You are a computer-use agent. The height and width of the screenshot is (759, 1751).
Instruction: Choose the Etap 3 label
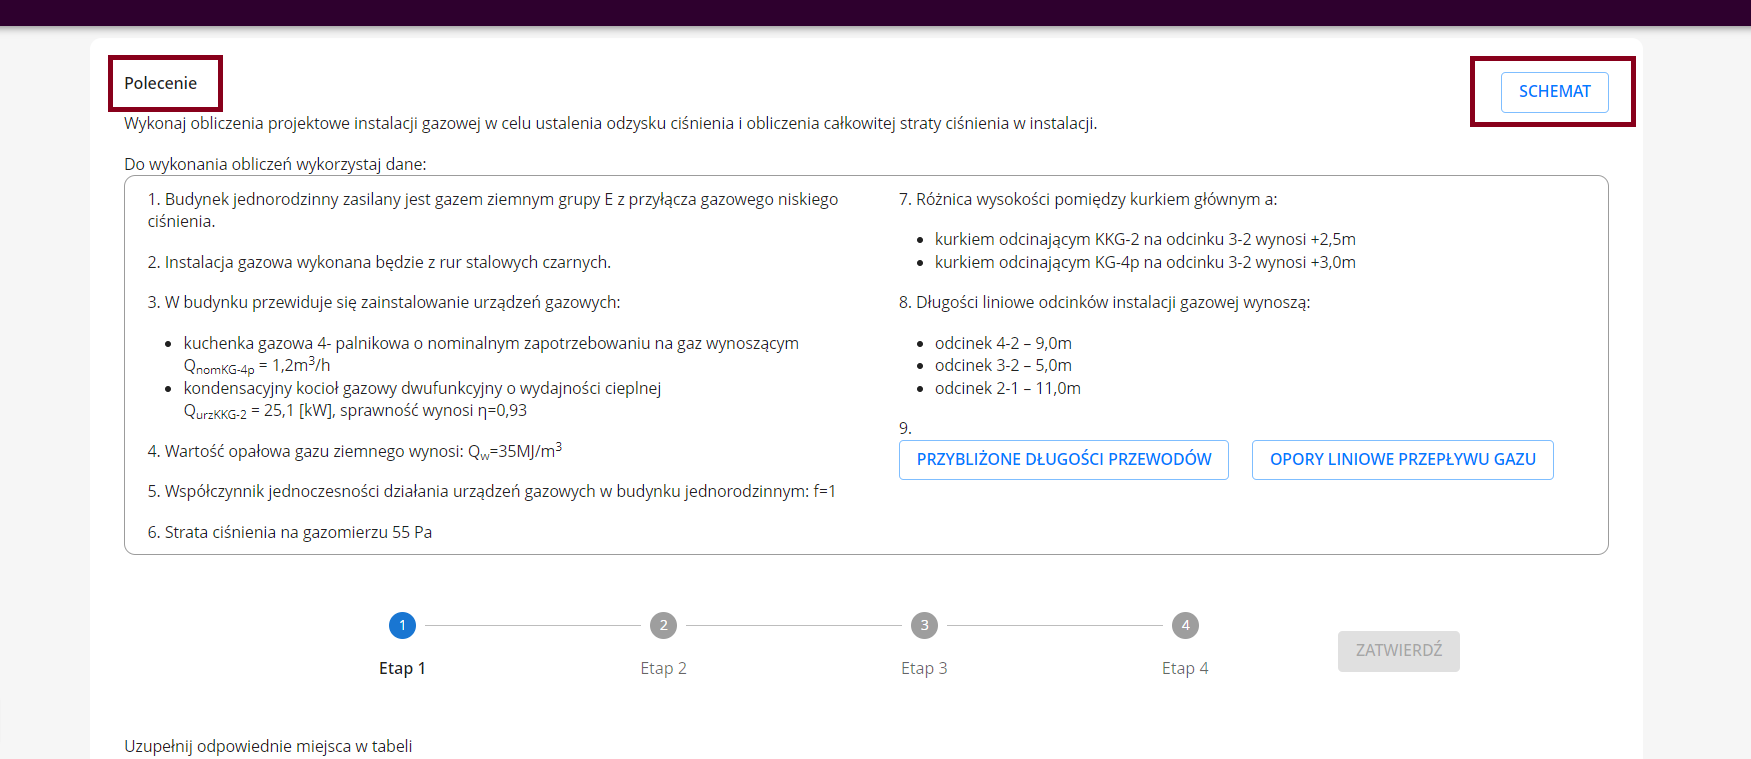(x=924, y=668)
